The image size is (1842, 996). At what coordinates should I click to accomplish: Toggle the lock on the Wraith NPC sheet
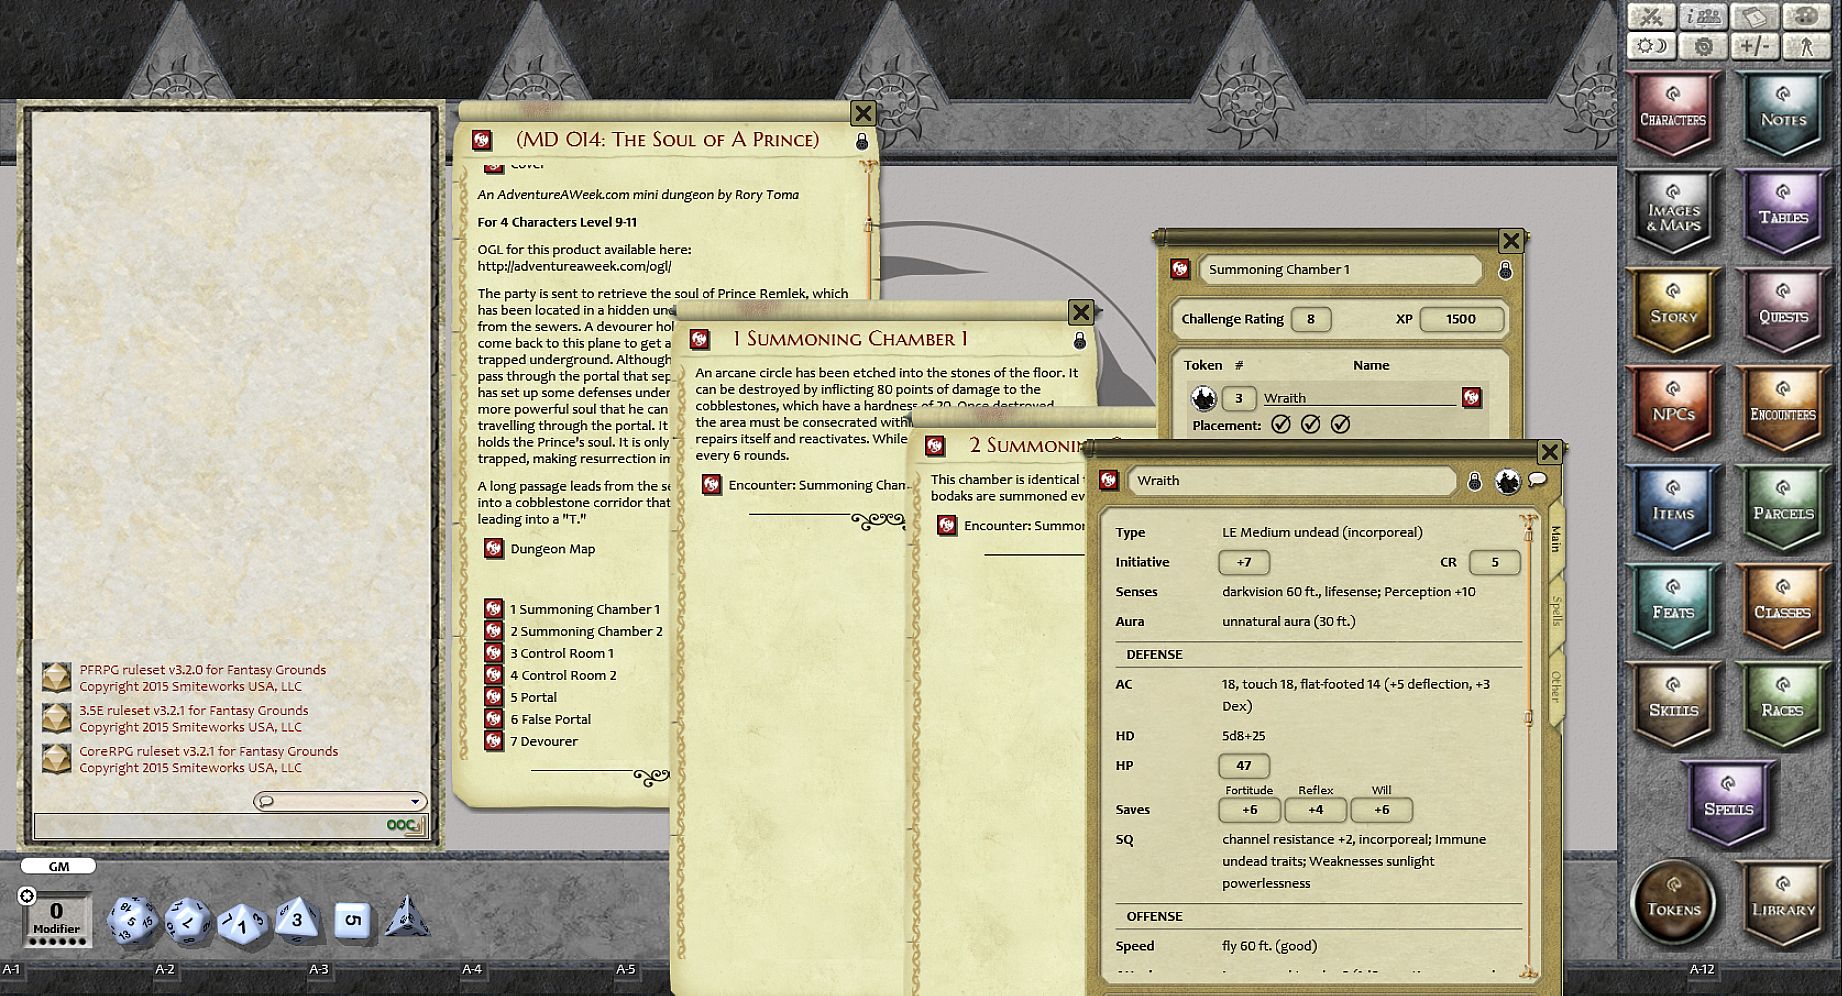(1474, 482)
